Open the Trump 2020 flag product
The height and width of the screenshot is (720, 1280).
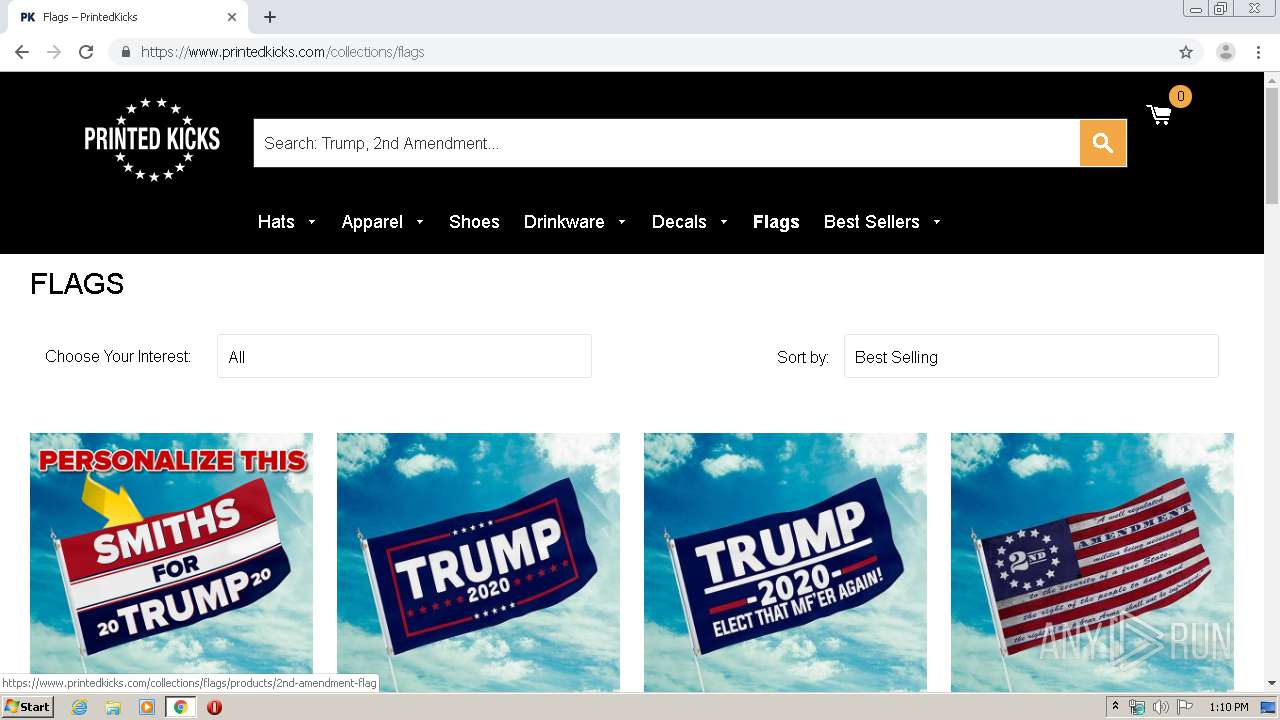click(478, 562)
